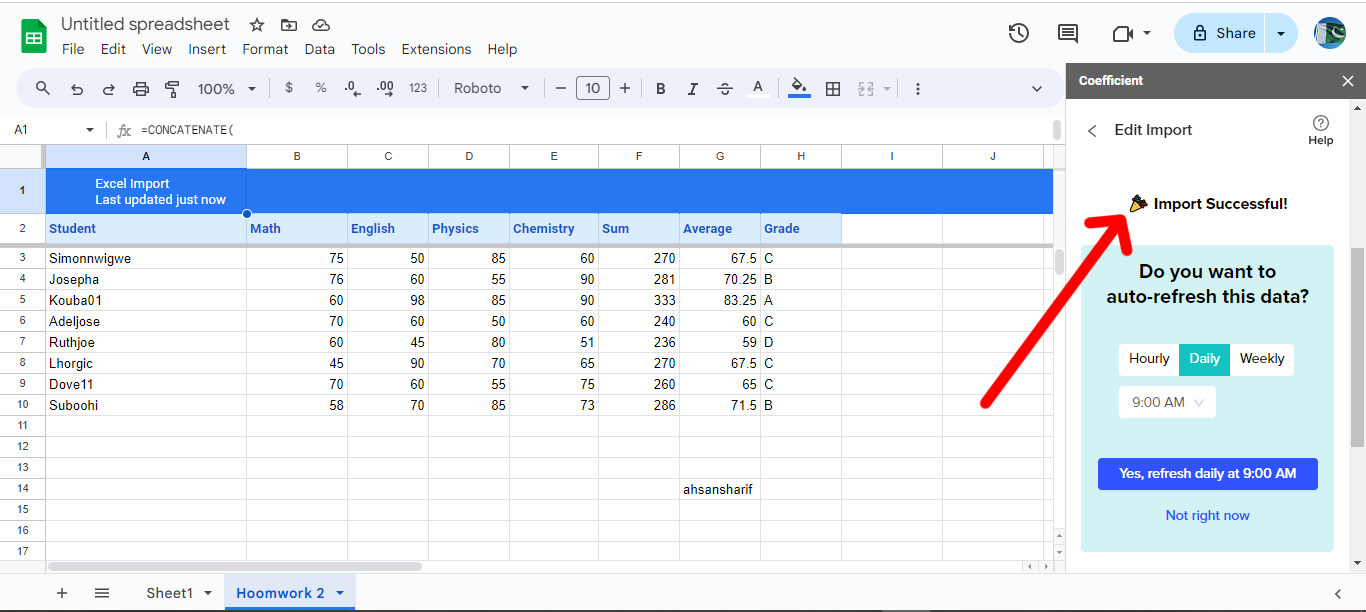Add a new sheet with plus
Screen dimensions: 1366x612
(62, 593)
